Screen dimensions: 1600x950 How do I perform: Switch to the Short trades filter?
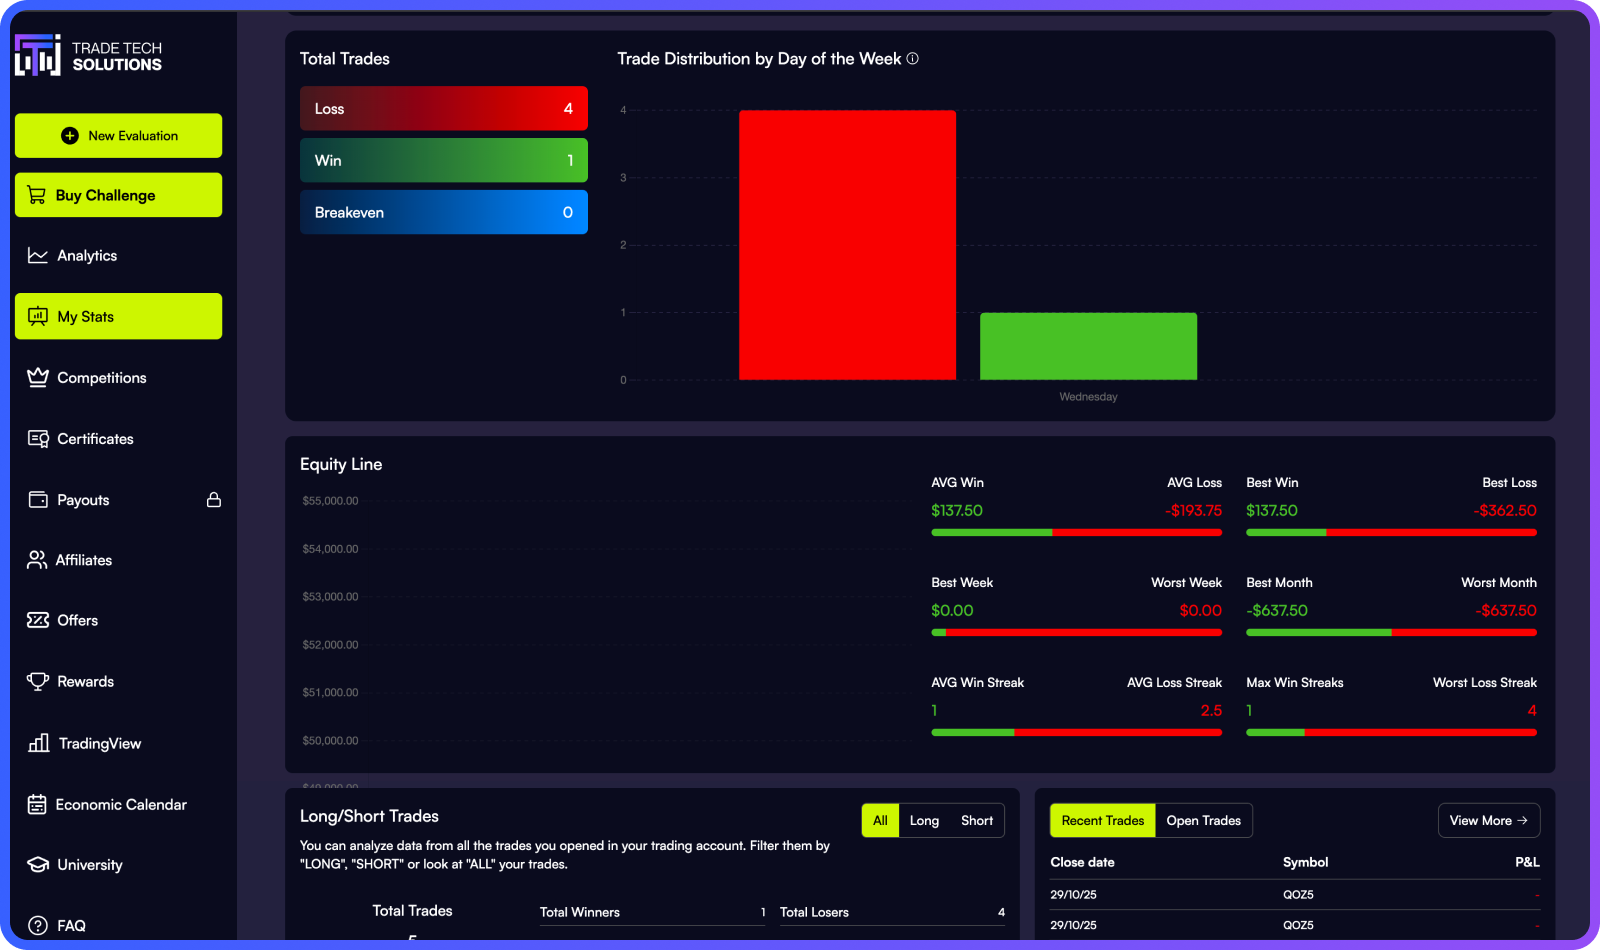click(x=977, y=820)
